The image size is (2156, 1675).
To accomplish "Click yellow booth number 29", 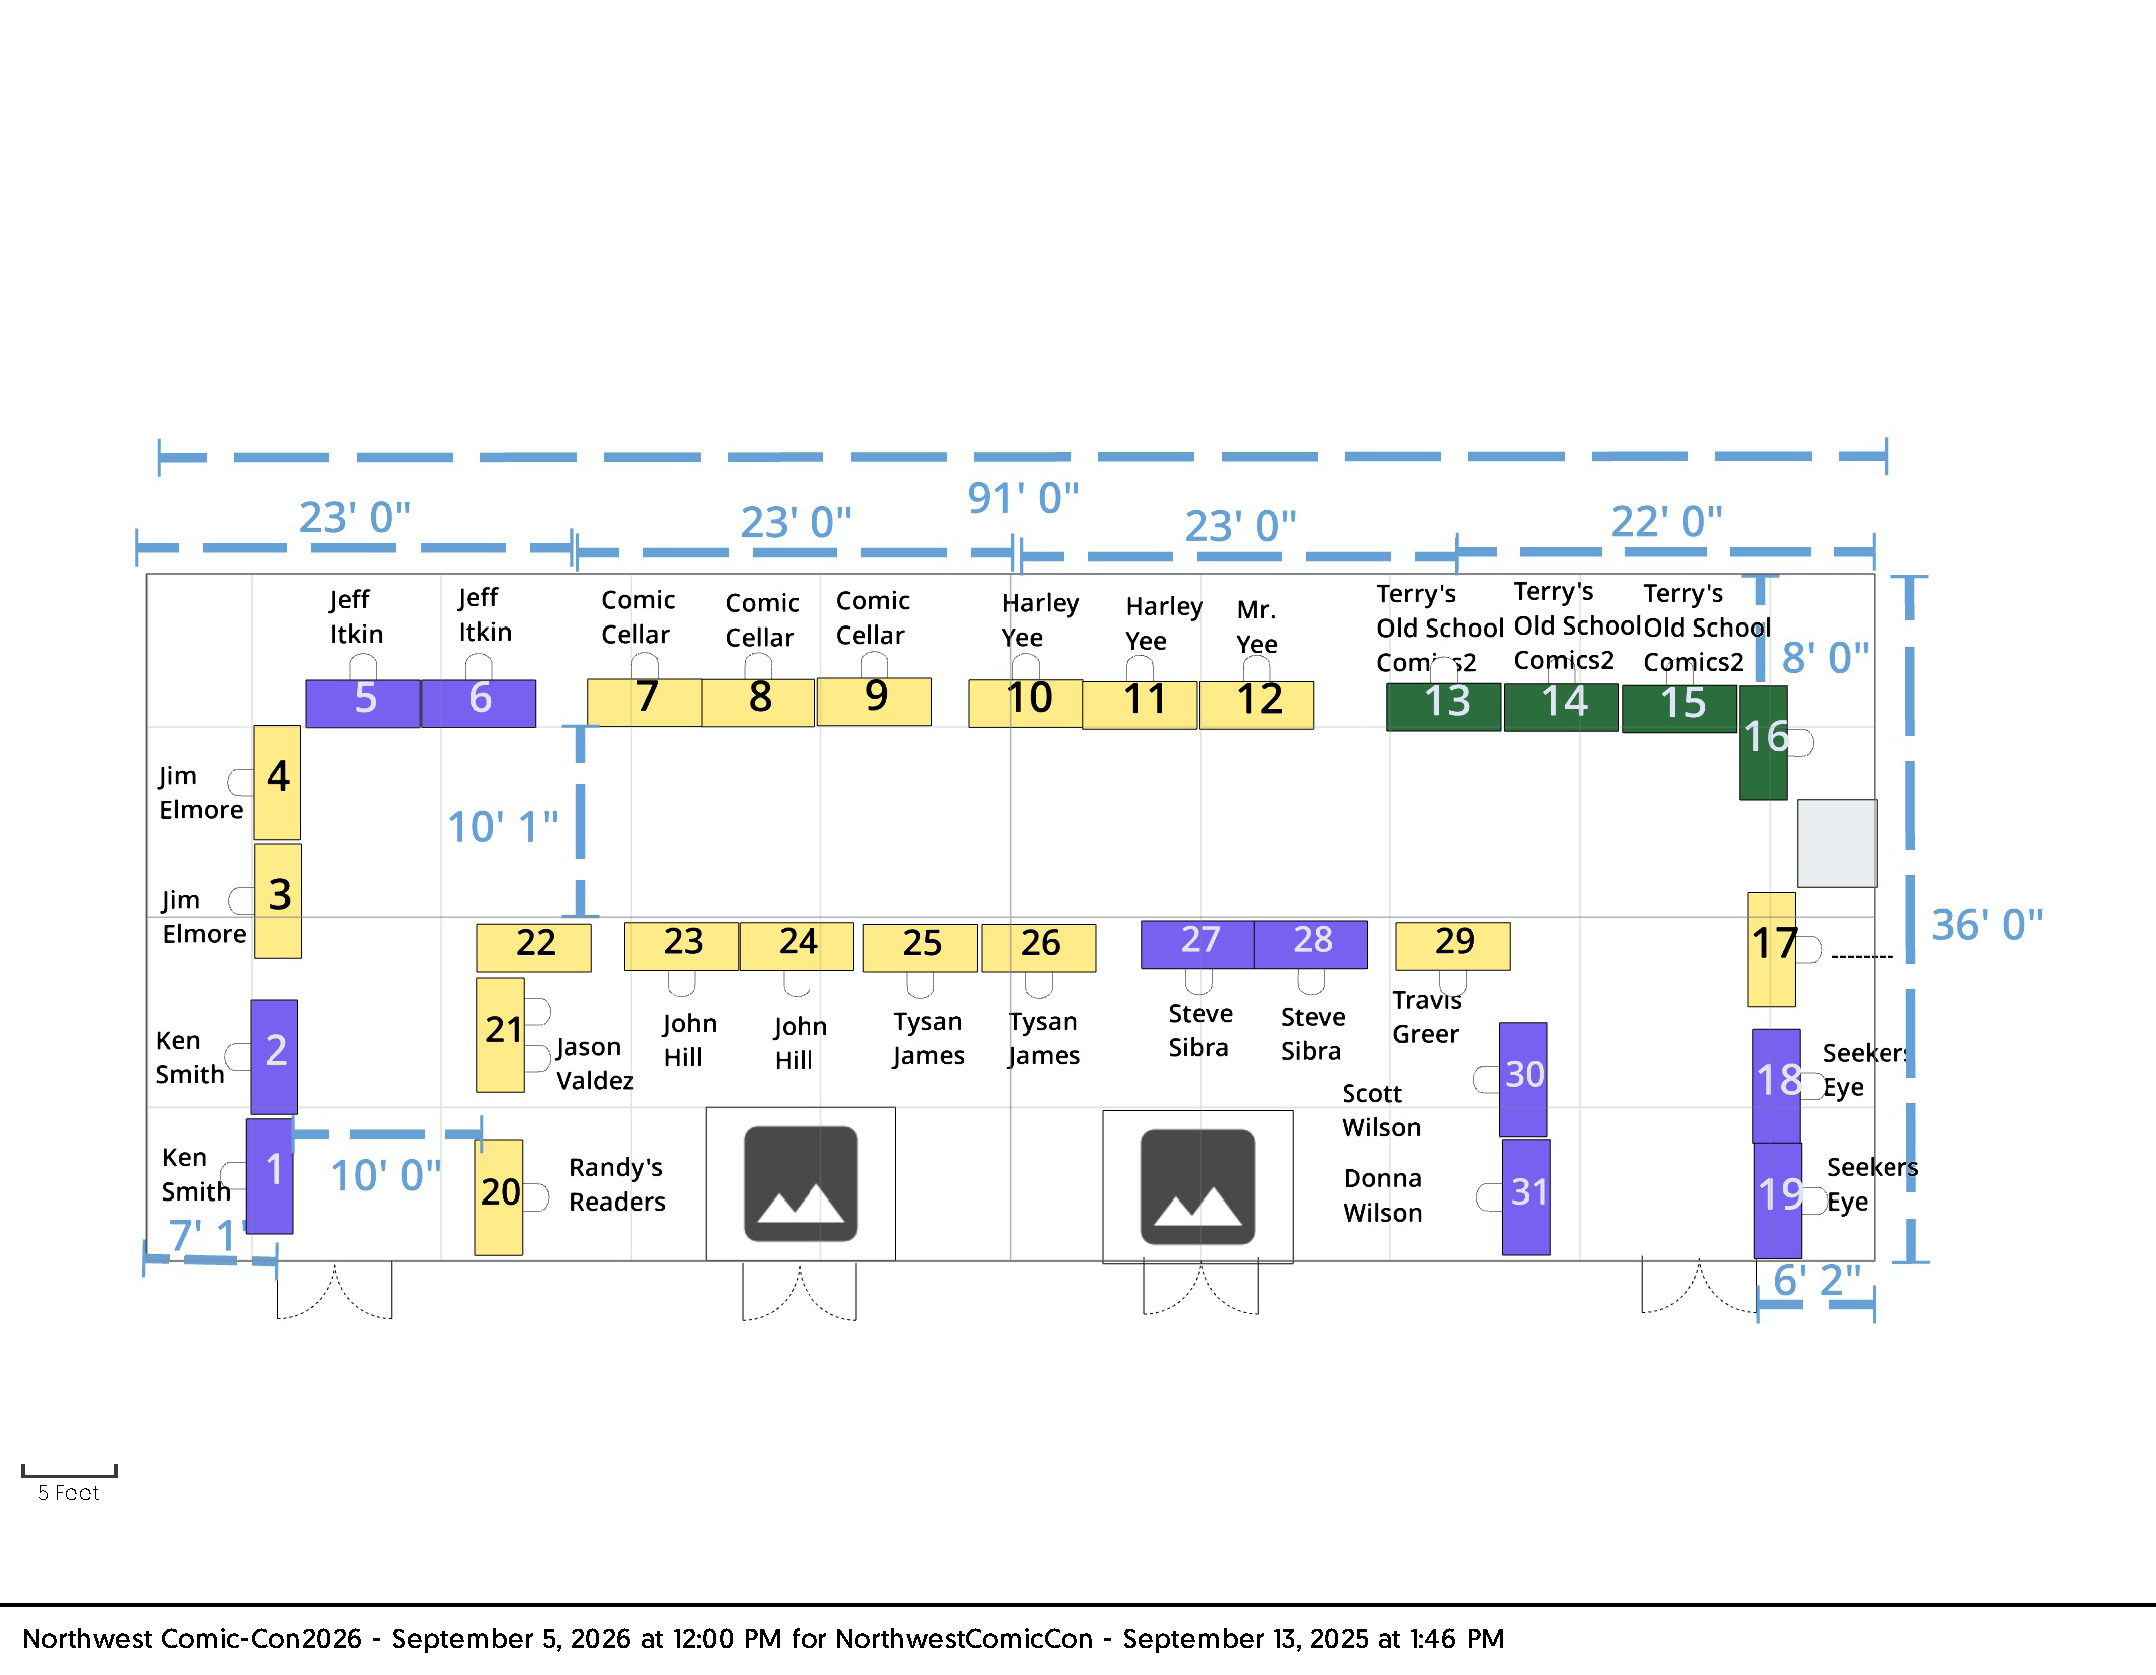I will tap(1453, 945).
